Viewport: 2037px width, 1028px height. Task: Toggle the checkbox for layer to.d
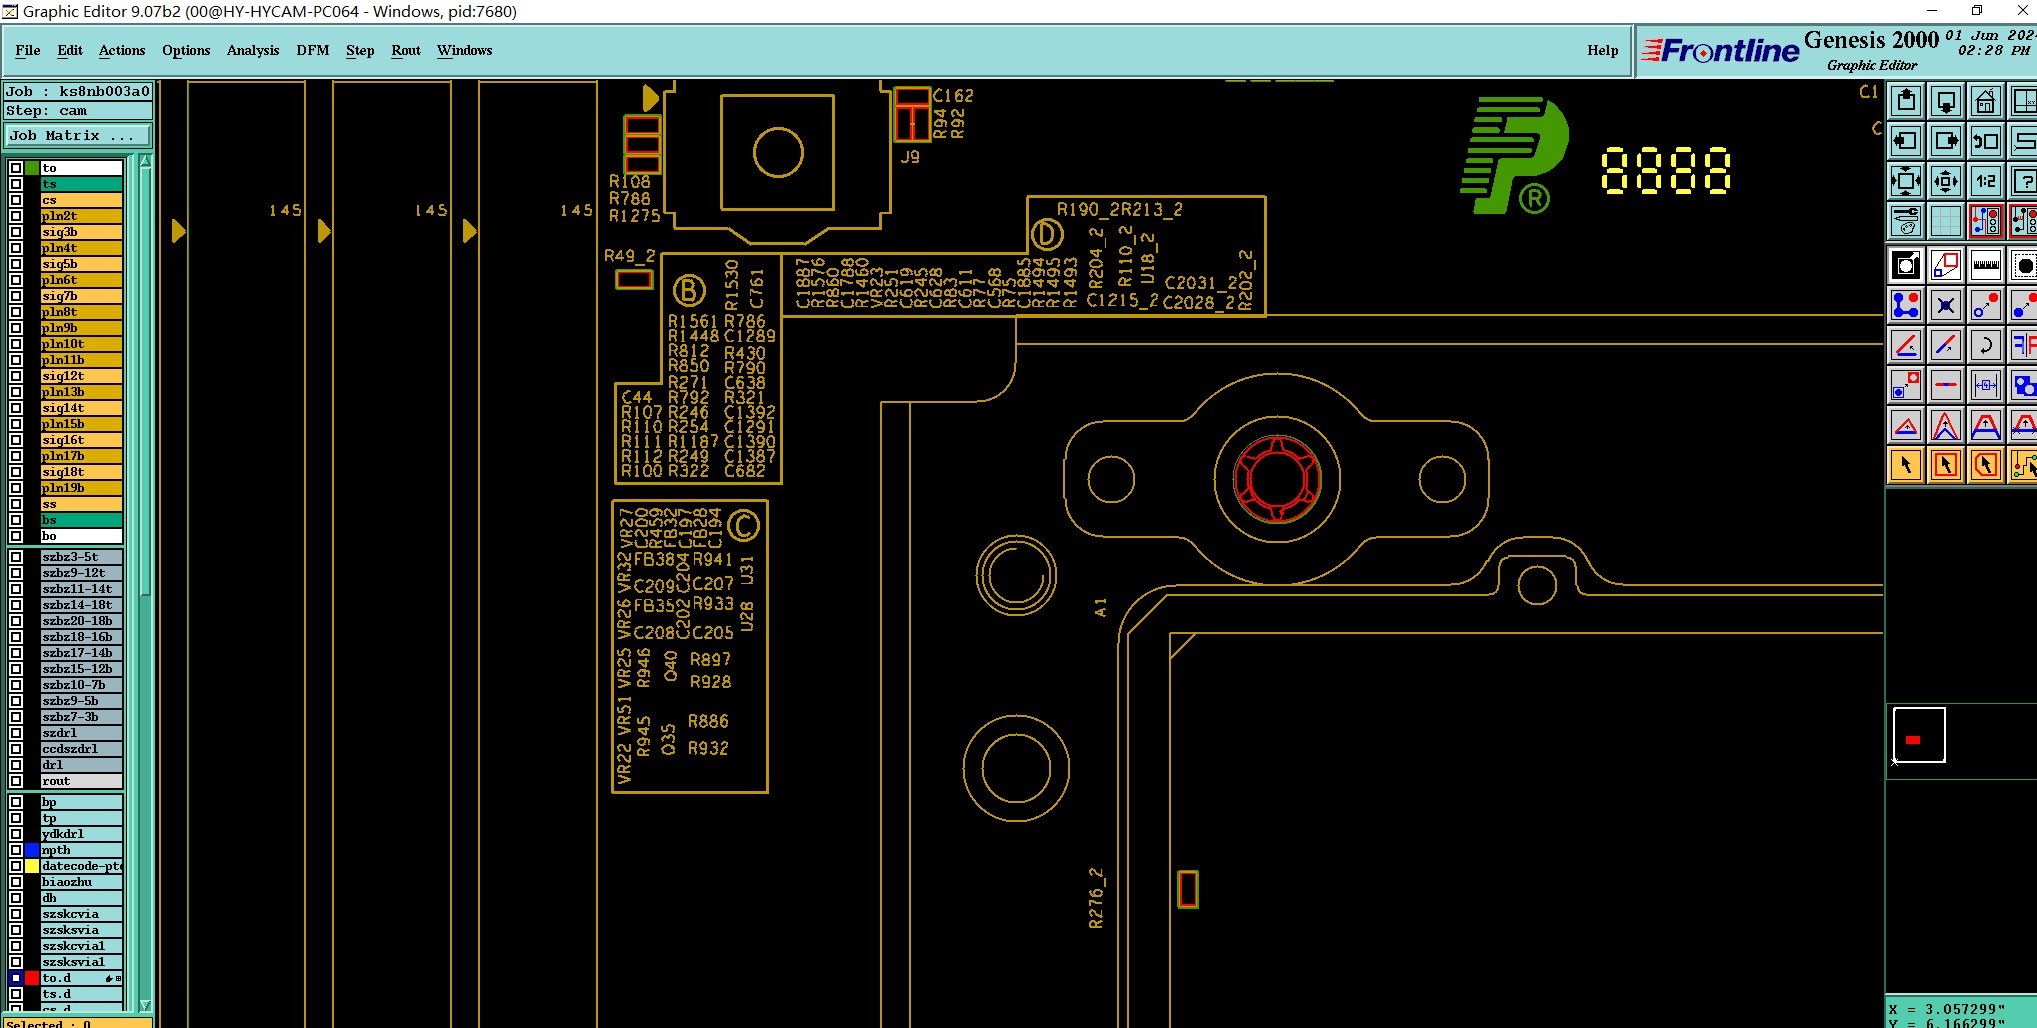[x=16, y=978]
